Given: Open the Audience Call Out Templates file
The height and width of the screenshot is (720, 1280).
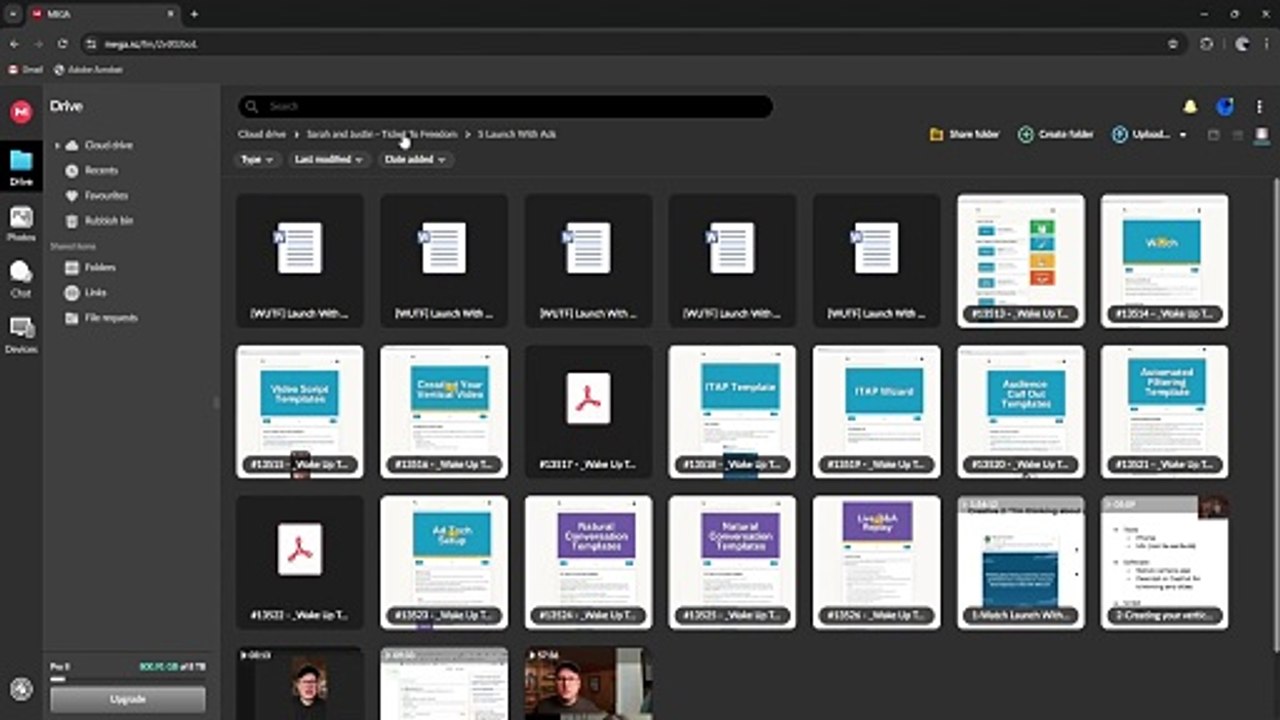Looking at the screenshot, I should click(x=1020, y=411).
